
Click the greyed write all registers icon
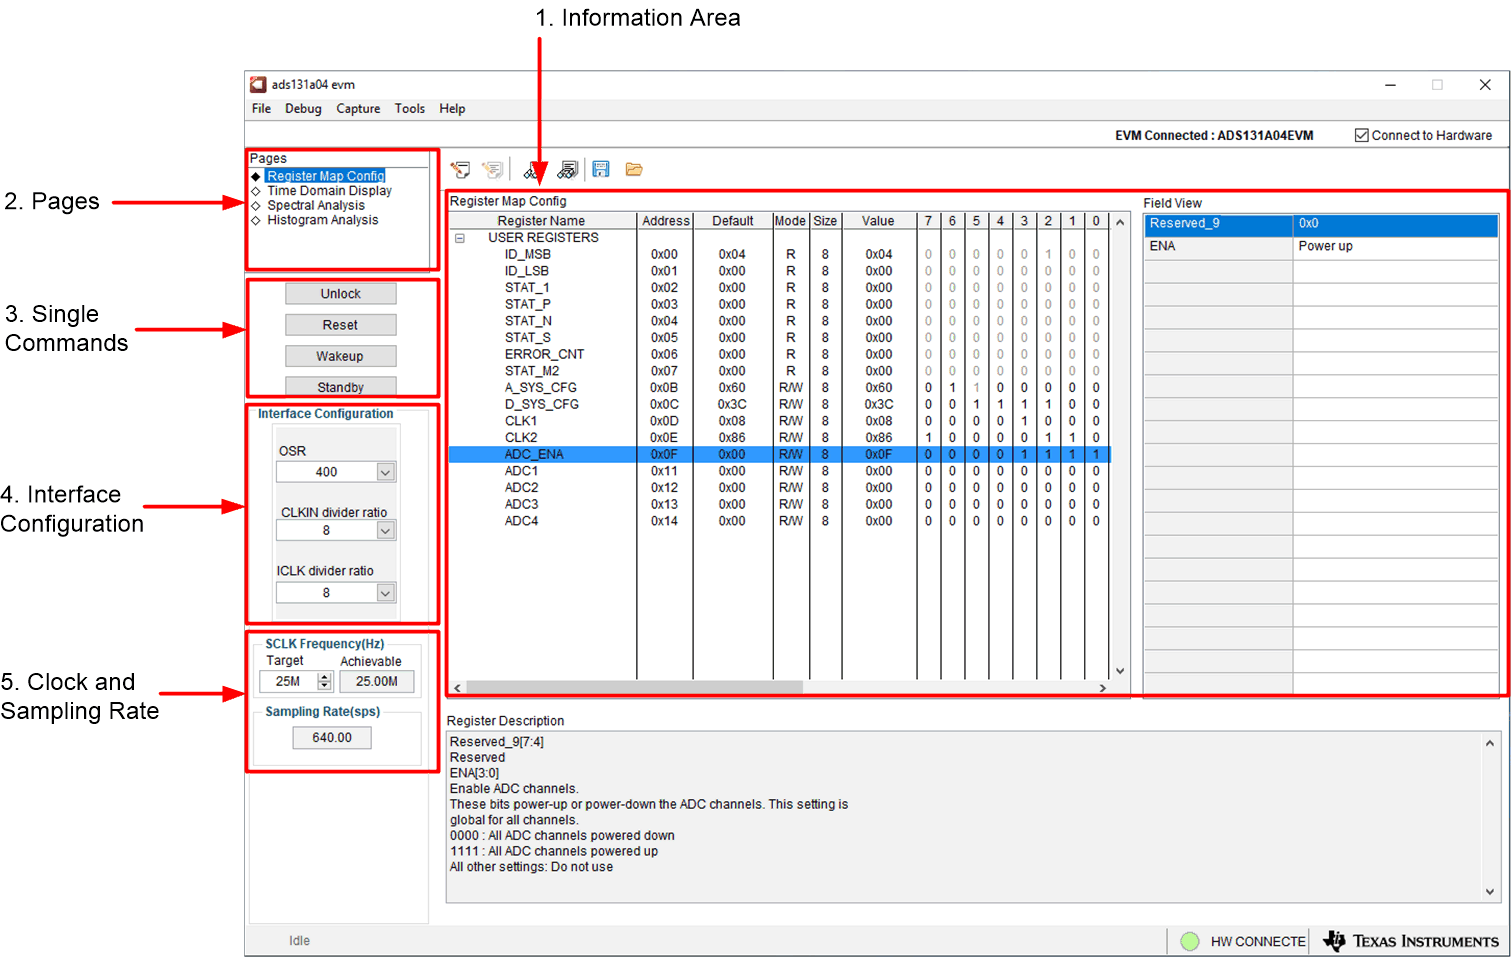coord(492,170)
